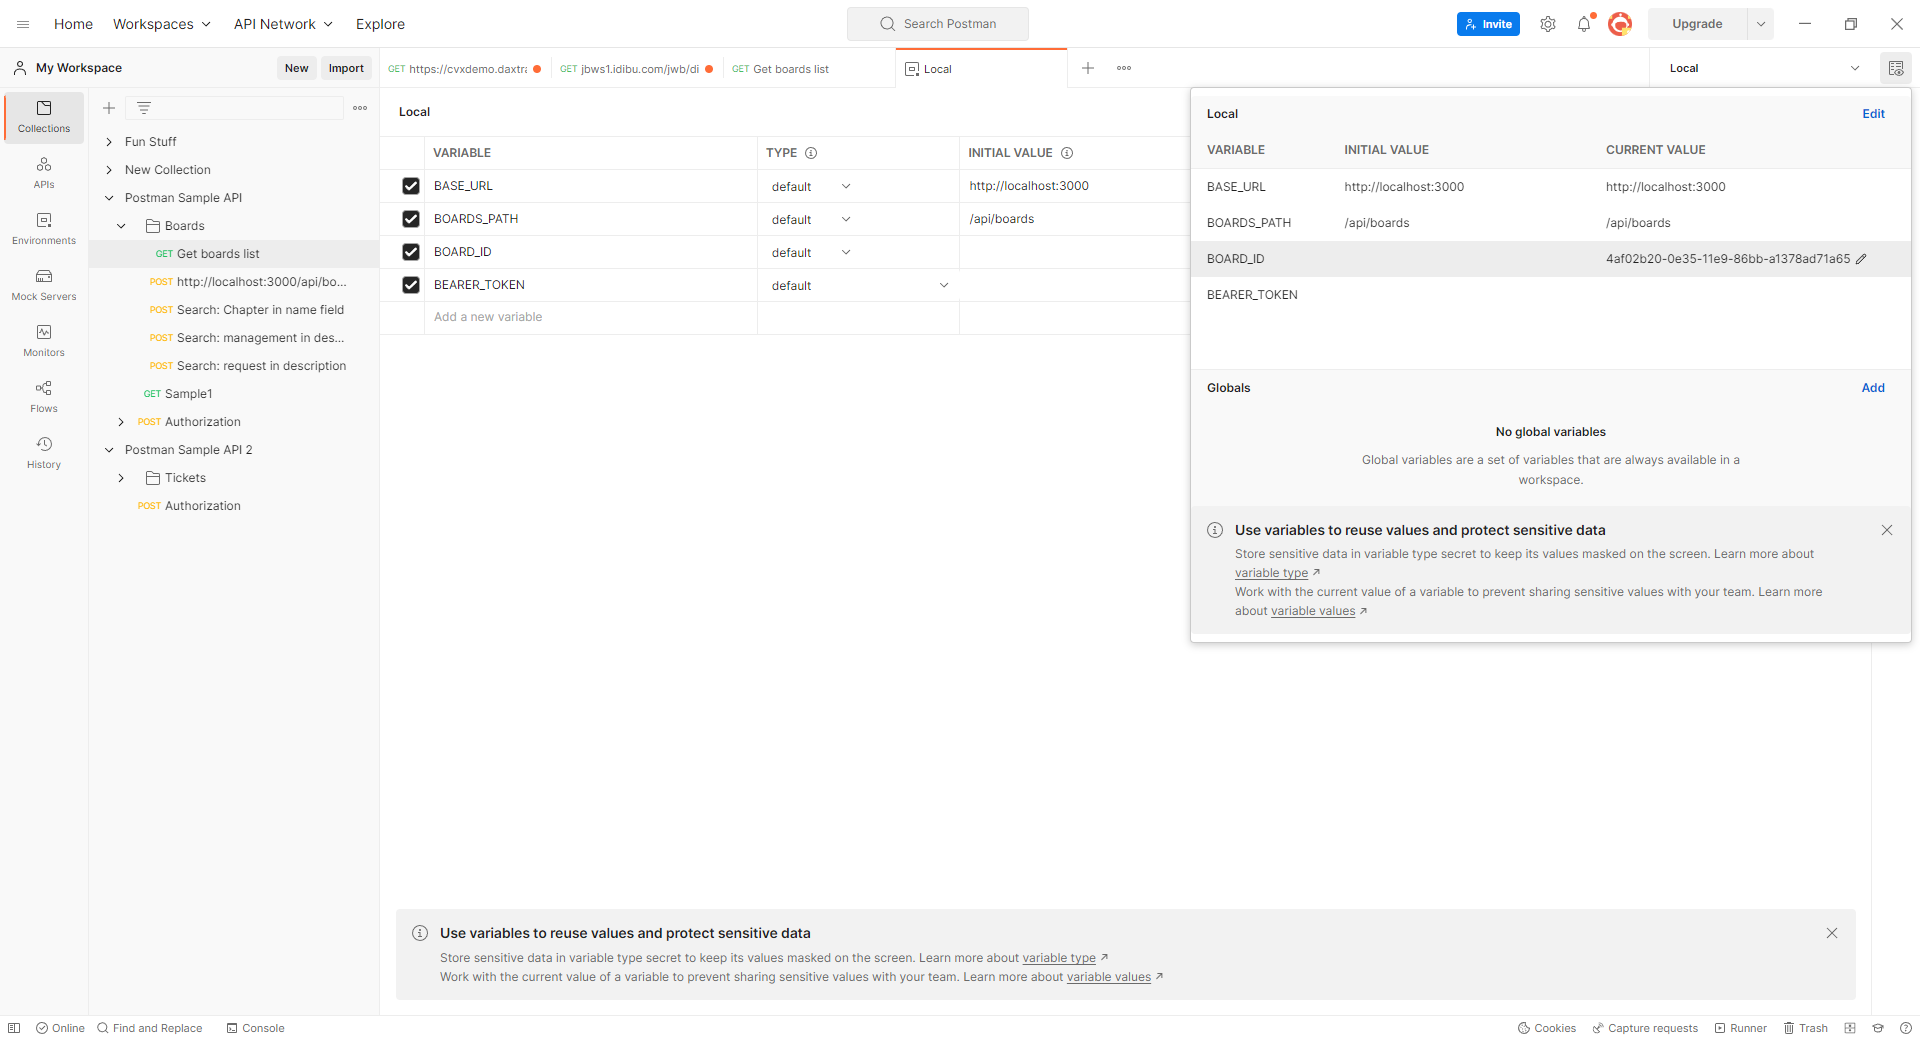
Task: Open the API Network menu
Action: coord(283,24)
